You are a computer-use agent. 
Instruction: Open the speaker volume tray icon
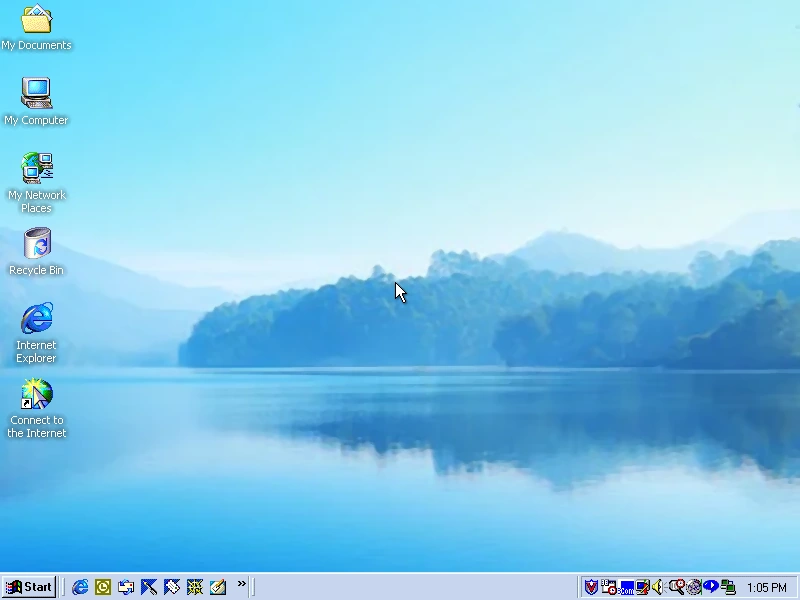[x=657, y=587]
